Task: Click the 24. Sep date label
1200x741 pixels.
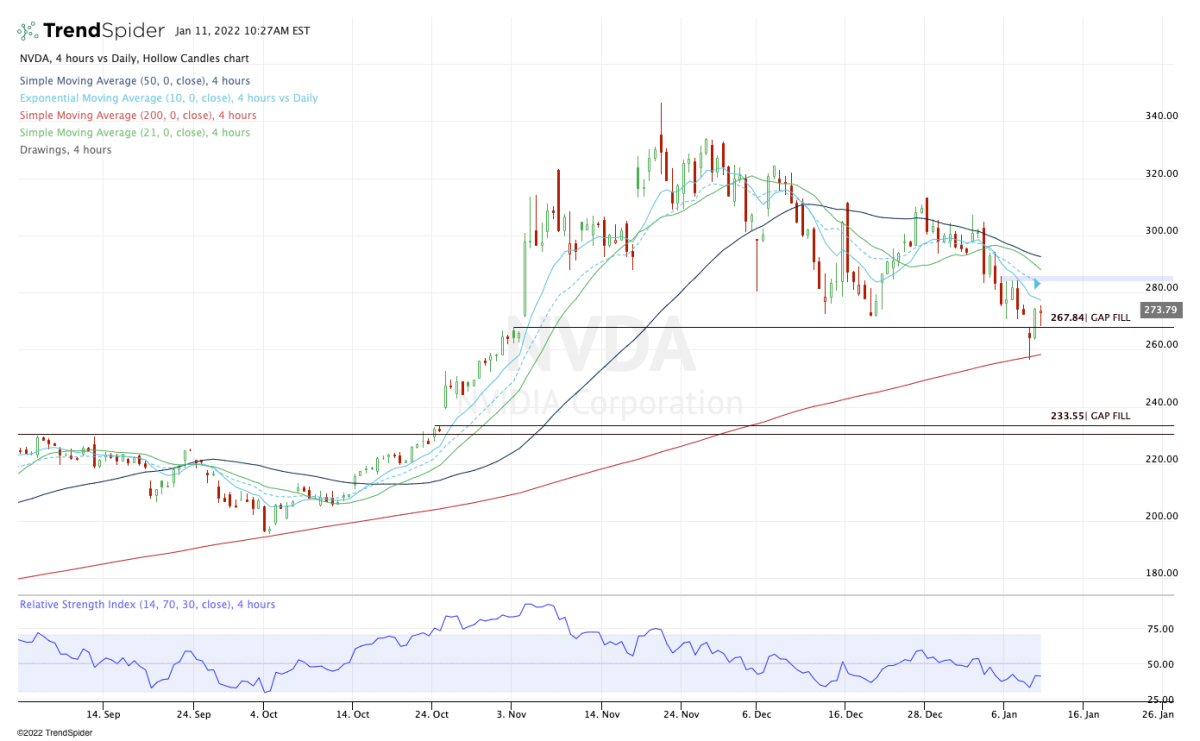Action: click(194, 715)
